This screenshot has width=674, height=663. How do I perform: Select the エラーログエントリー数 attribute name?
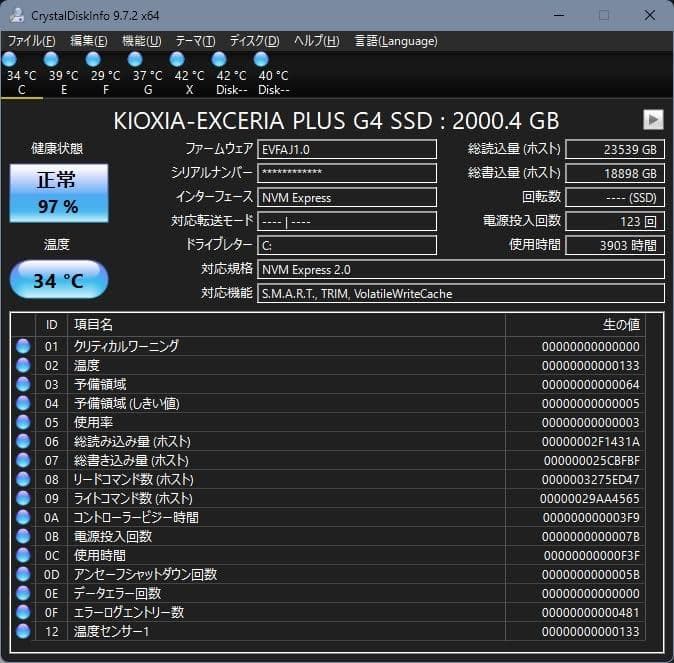point(129,612)
